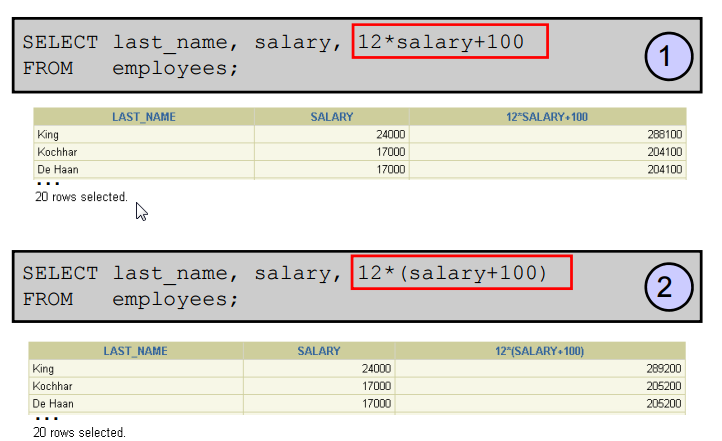Viewport: 722px width, 441px height.
Task: Click salary 24000 in the first table
Action: 390,134
